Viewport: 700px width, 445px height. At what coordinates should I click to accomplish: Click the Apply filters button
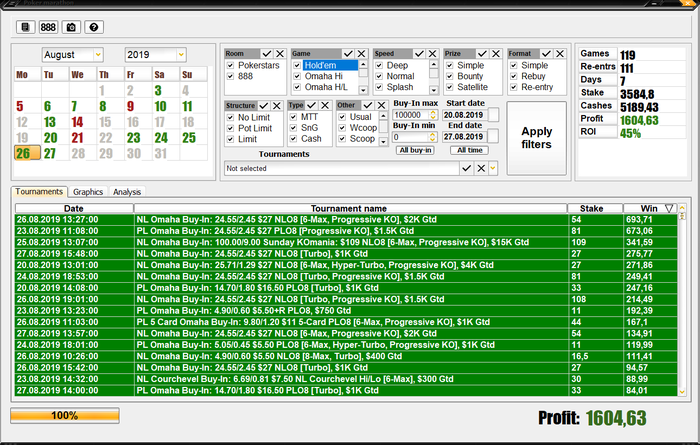pyautogui.click(x=537, y=138)
